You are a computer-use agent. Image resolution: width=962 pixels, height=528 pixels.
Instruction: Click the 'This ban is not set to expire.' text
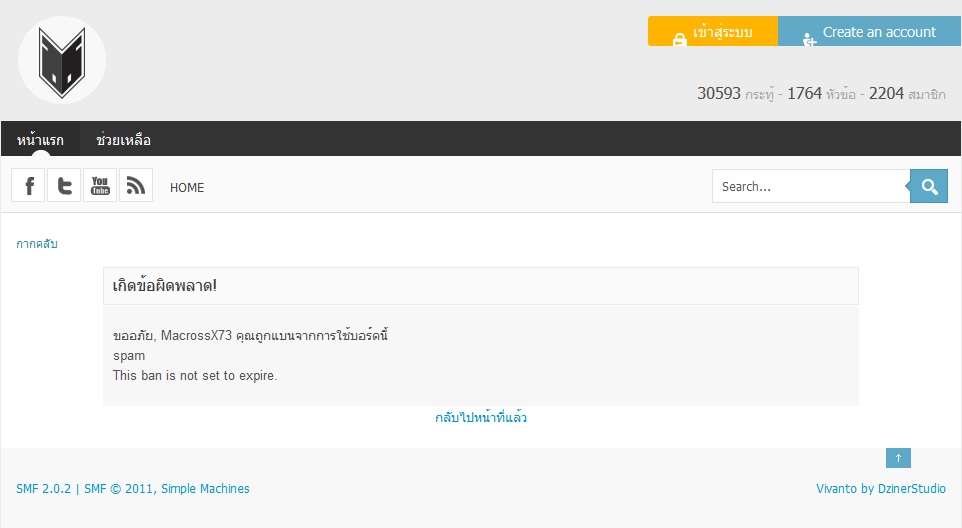tap(195, 375)
